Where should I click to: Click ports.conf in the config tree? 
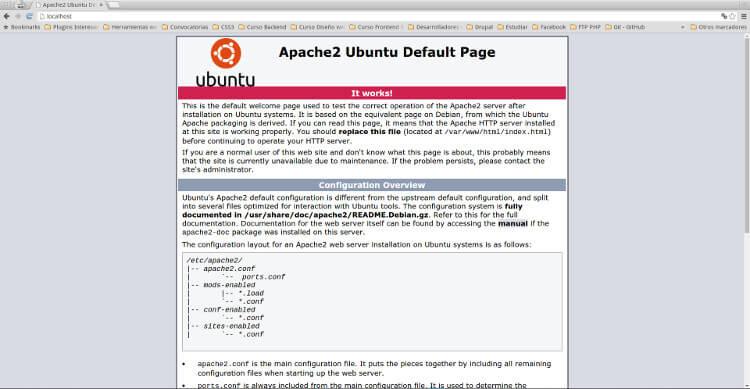263,277
